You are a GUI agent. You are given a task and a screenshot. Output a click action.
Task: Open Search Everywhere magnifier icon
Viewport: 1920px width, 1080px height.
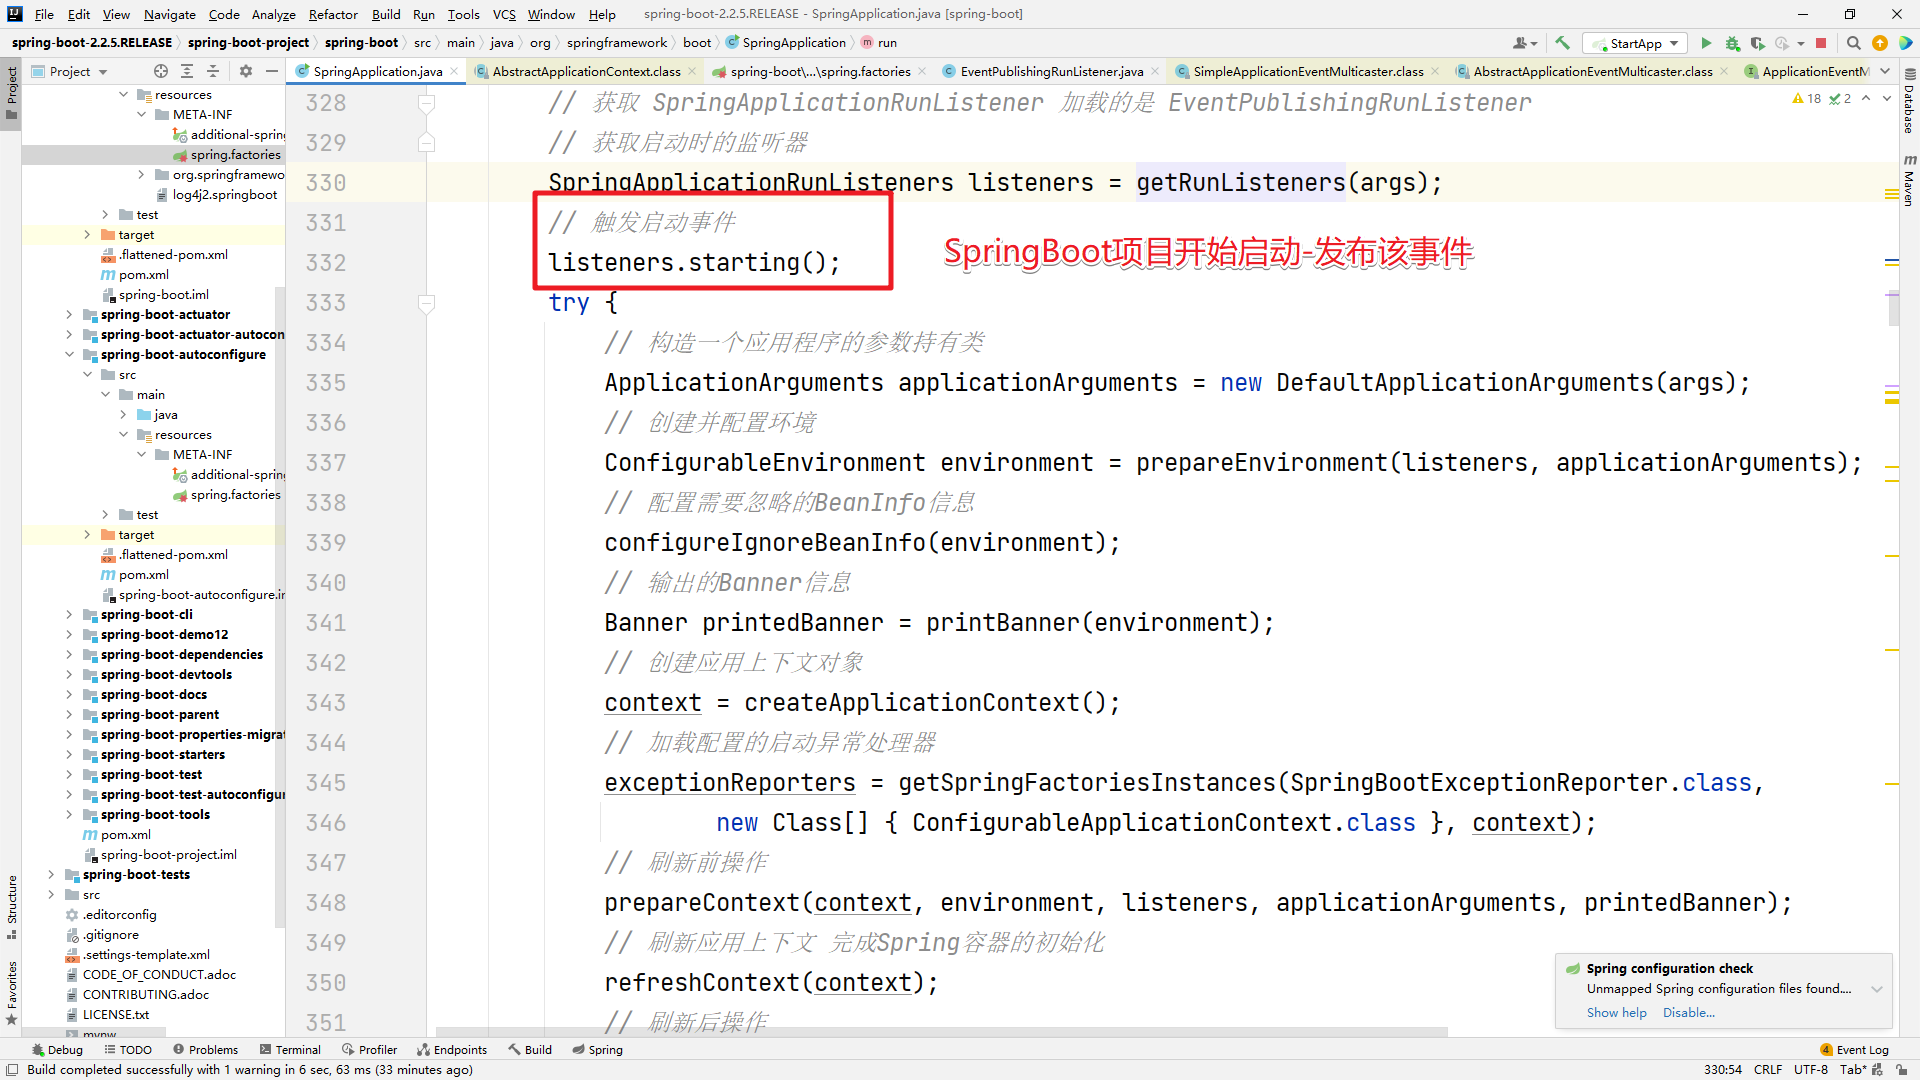coord(1853,43)
